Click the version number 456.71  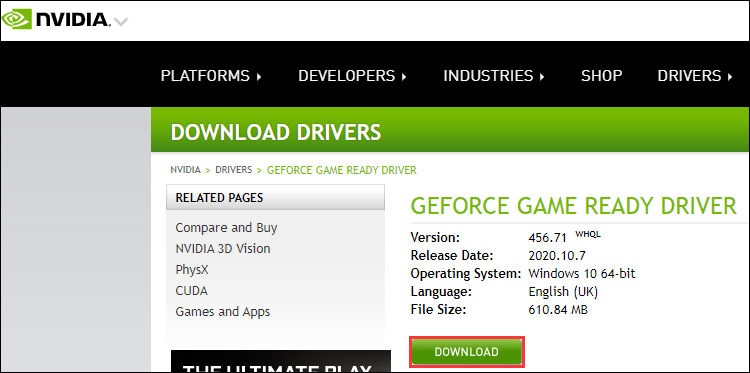coord(547,238)
